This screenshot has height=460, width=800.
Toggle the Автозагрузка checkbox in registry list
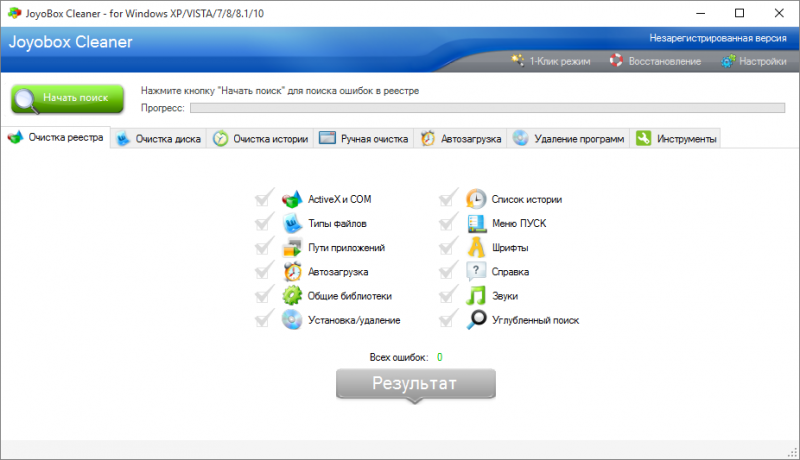point(264,270)
